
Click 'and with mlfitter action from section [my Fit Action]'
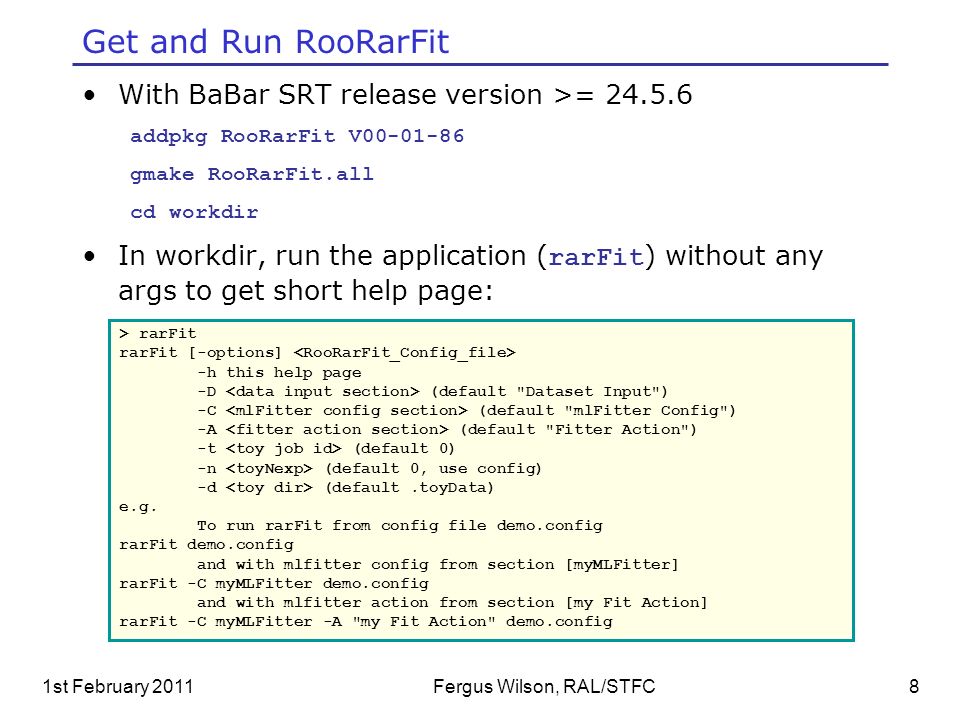[x=452, y=602]
